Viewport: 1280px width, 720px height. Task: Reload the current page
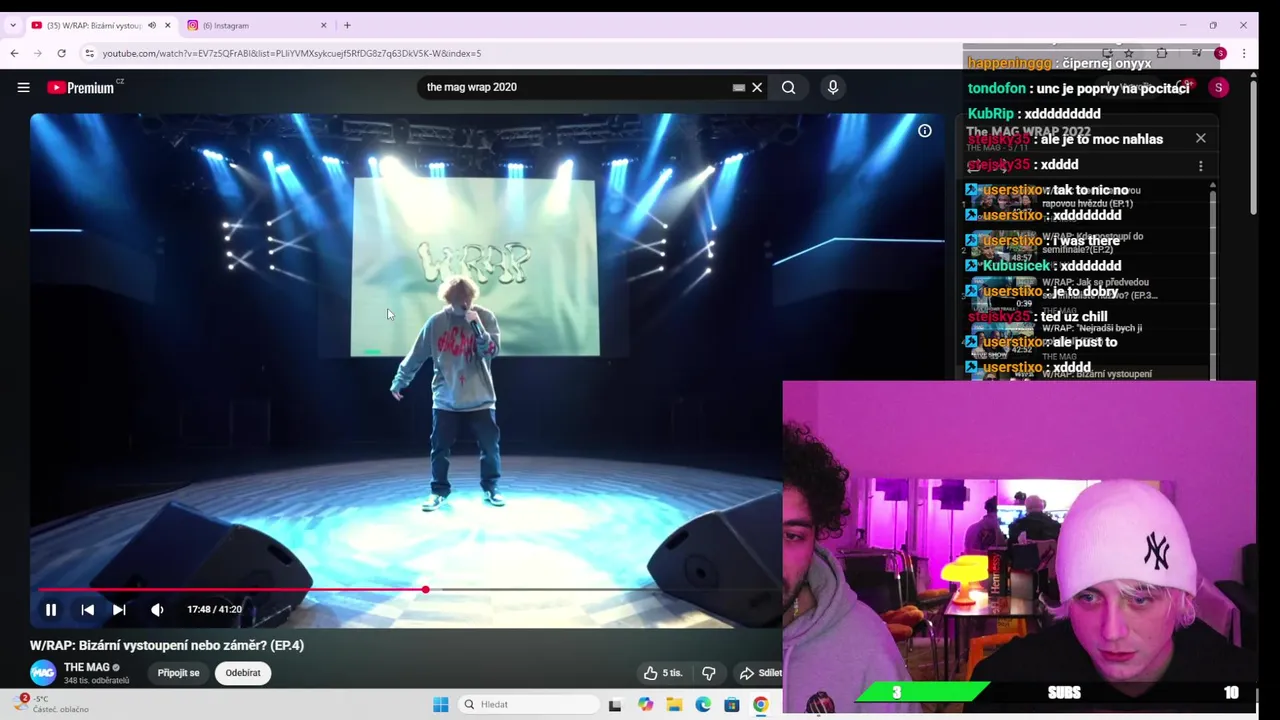(x=62, y=53)
